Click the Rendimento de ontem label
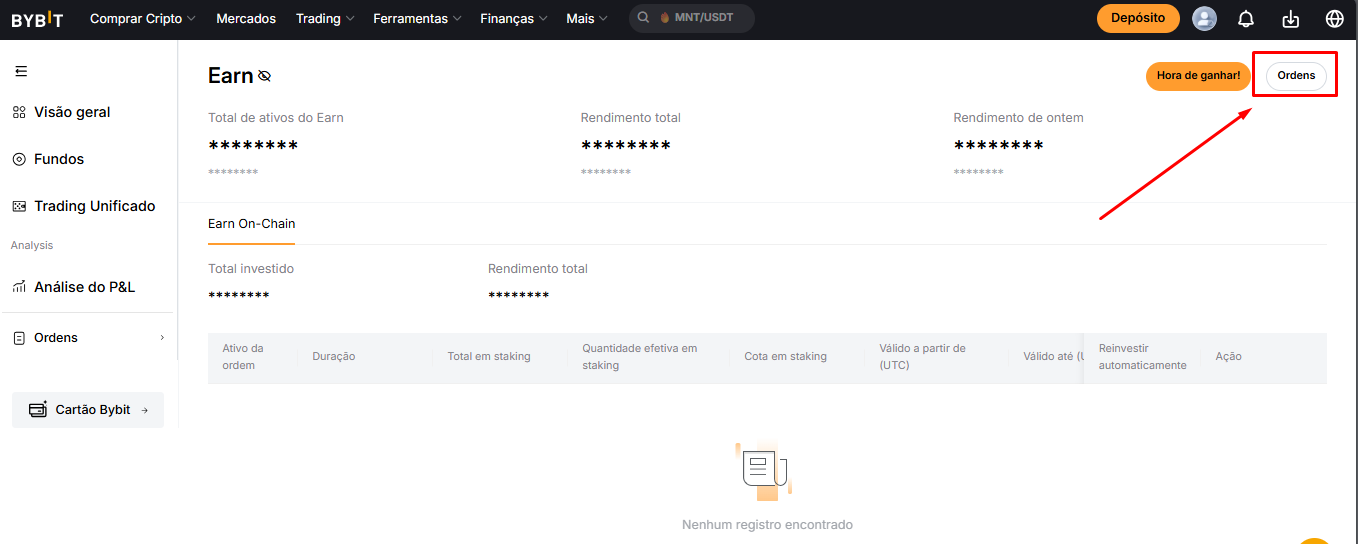This screenshot has width=1358, height=544. coord(1018,118)
